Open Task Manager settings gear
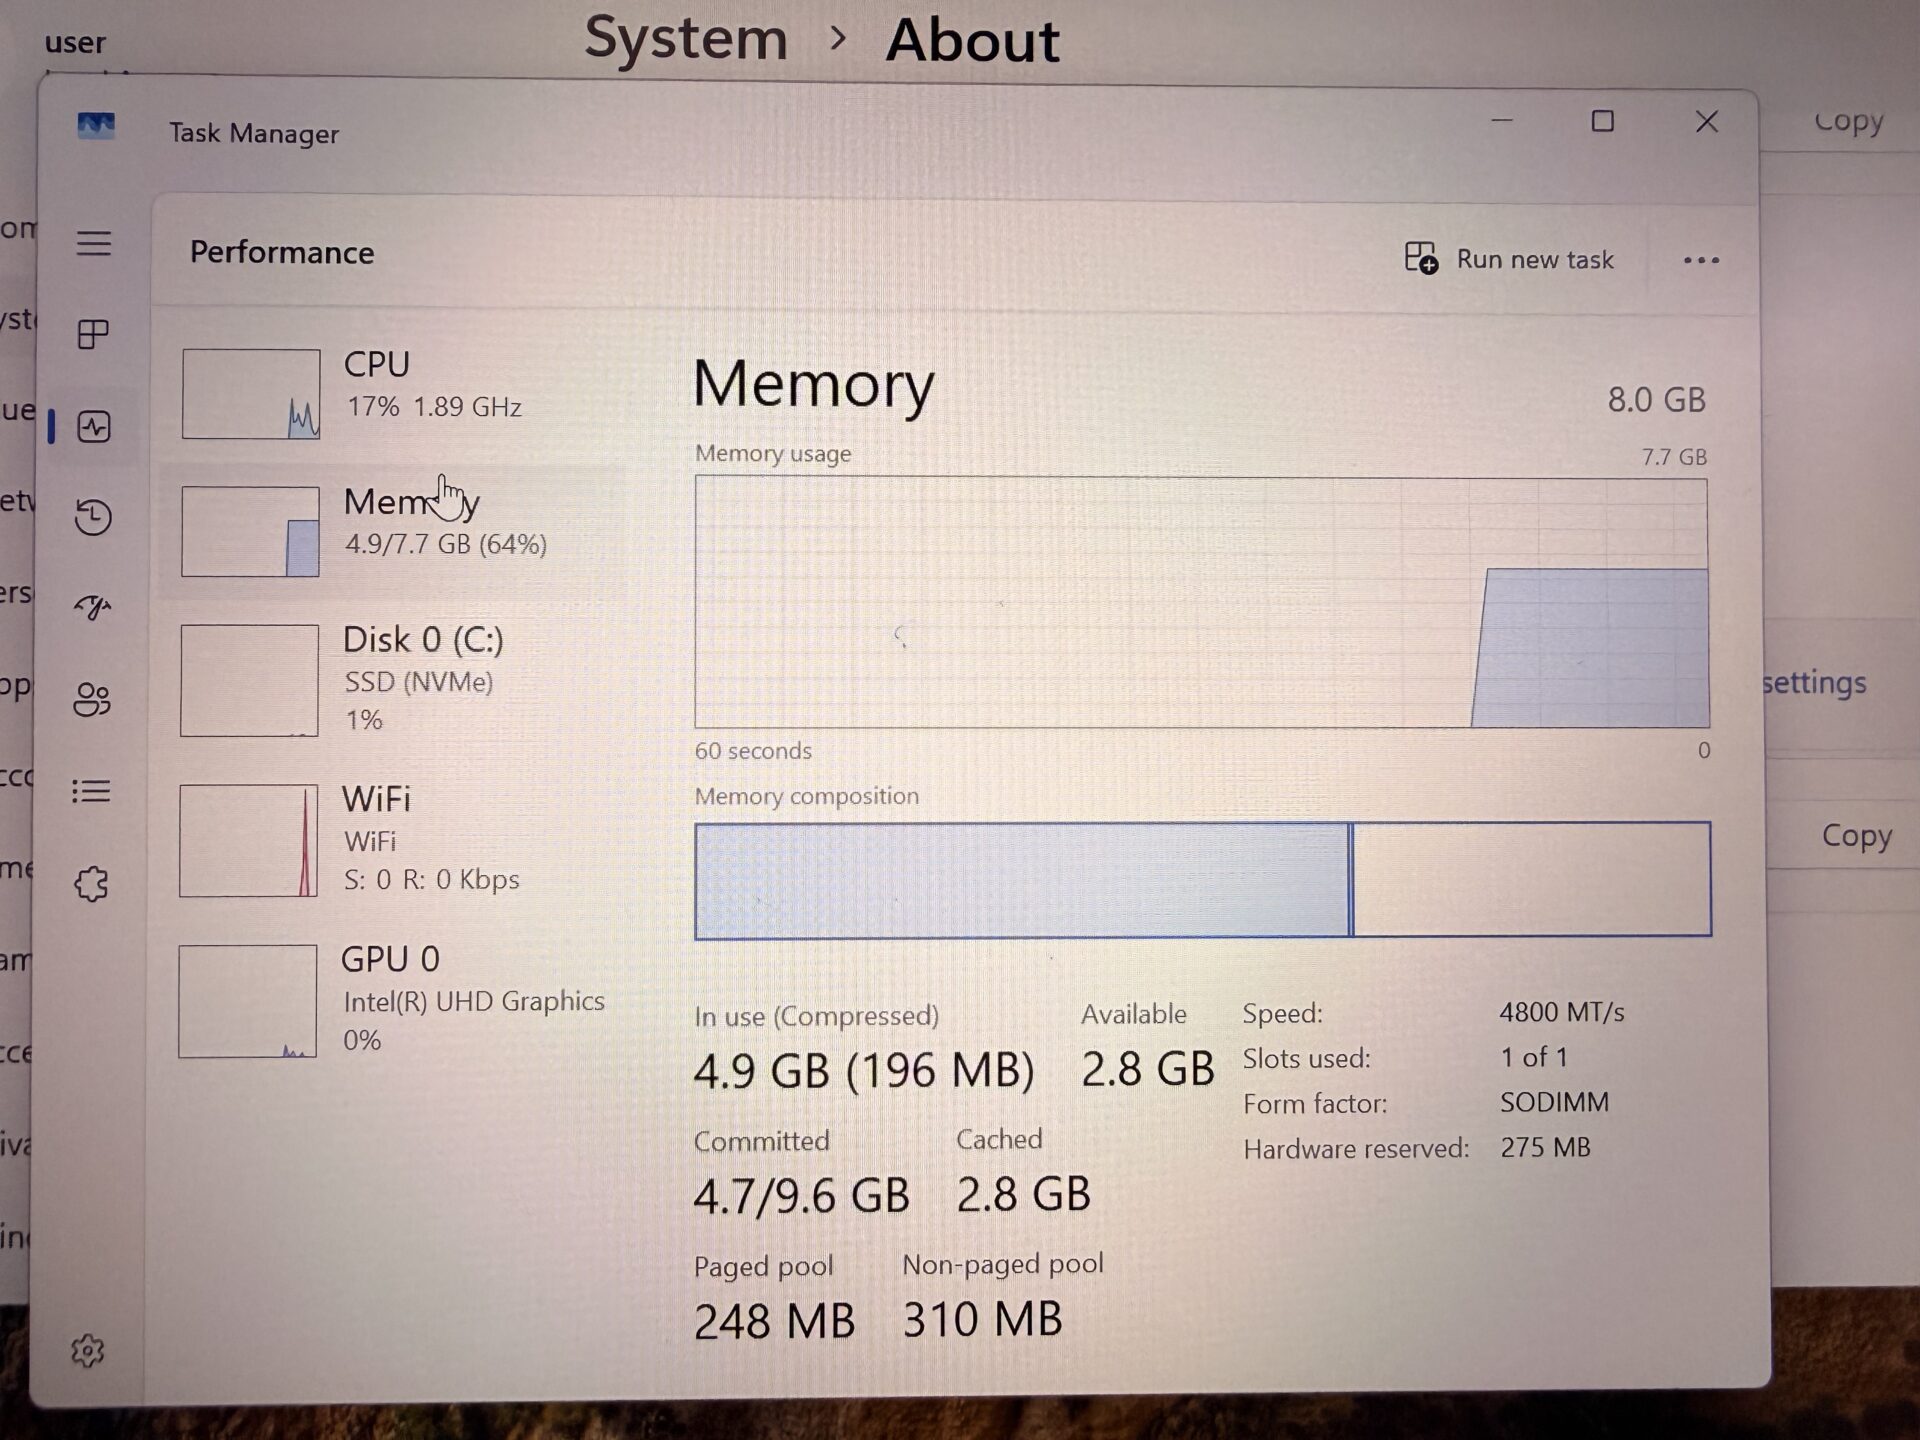The image size is (1920, 1440). tap(88, 1351)
